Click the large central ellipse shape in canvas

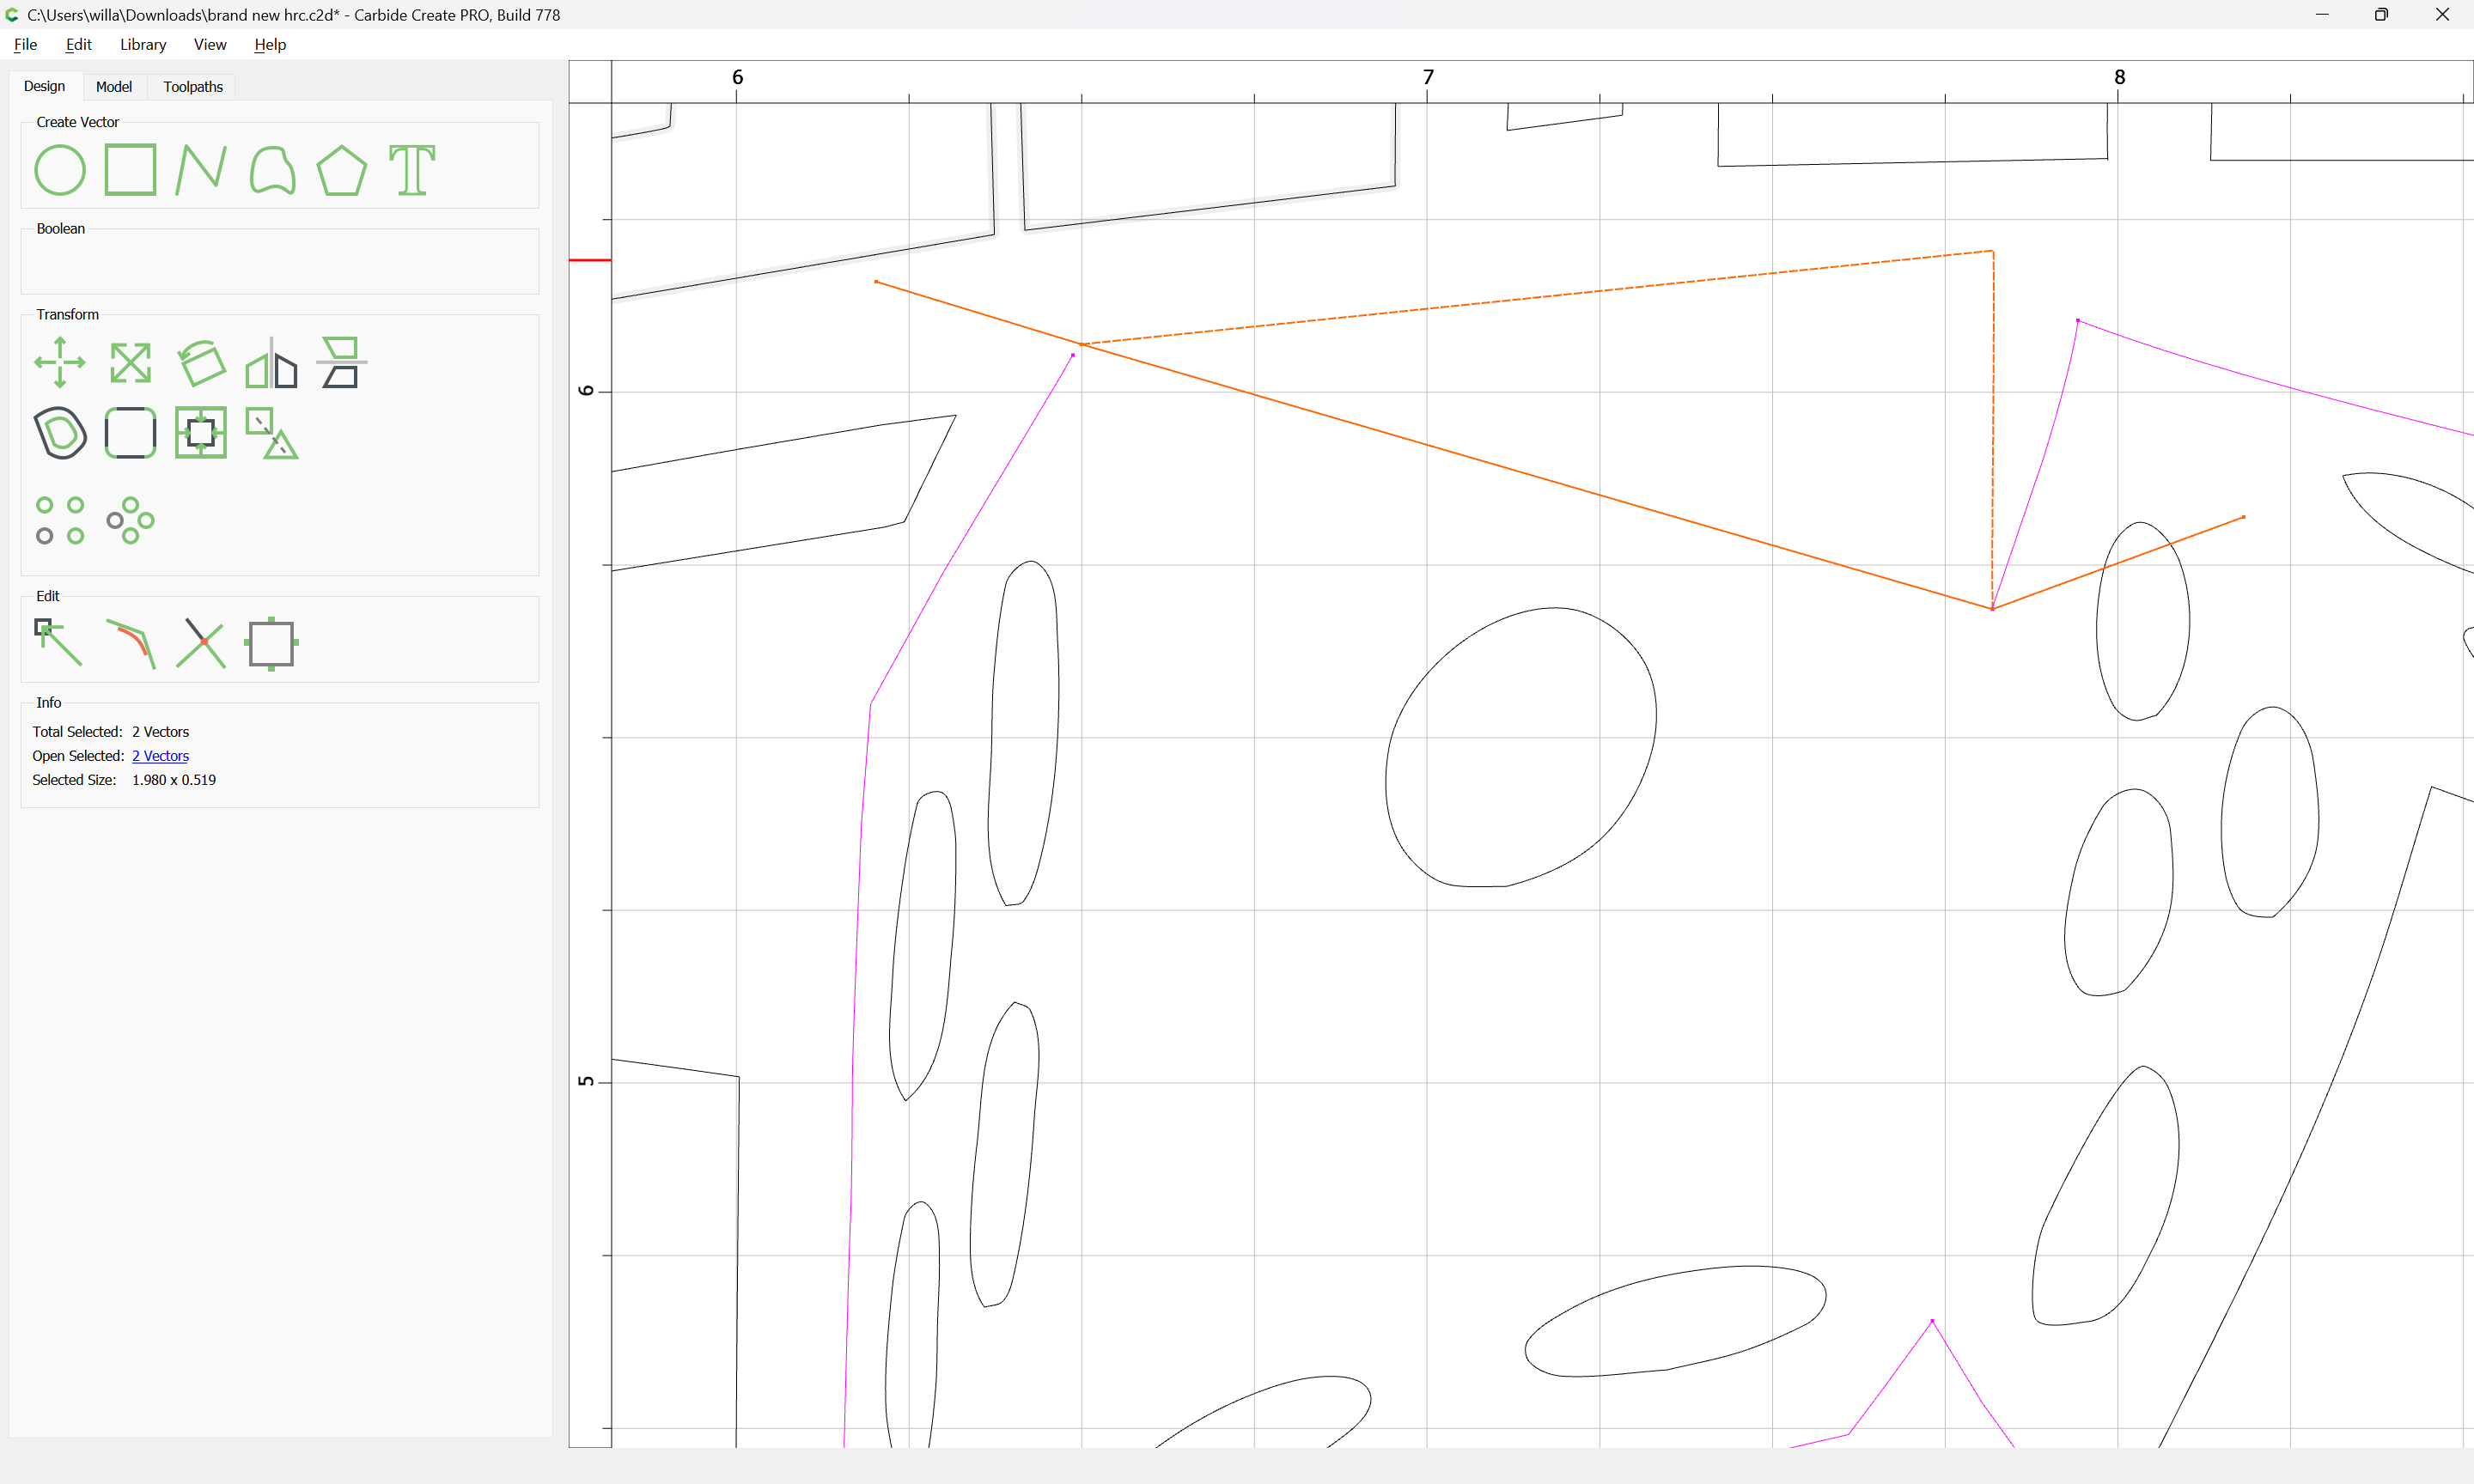pyautogui.click(x=1520, y=748)
